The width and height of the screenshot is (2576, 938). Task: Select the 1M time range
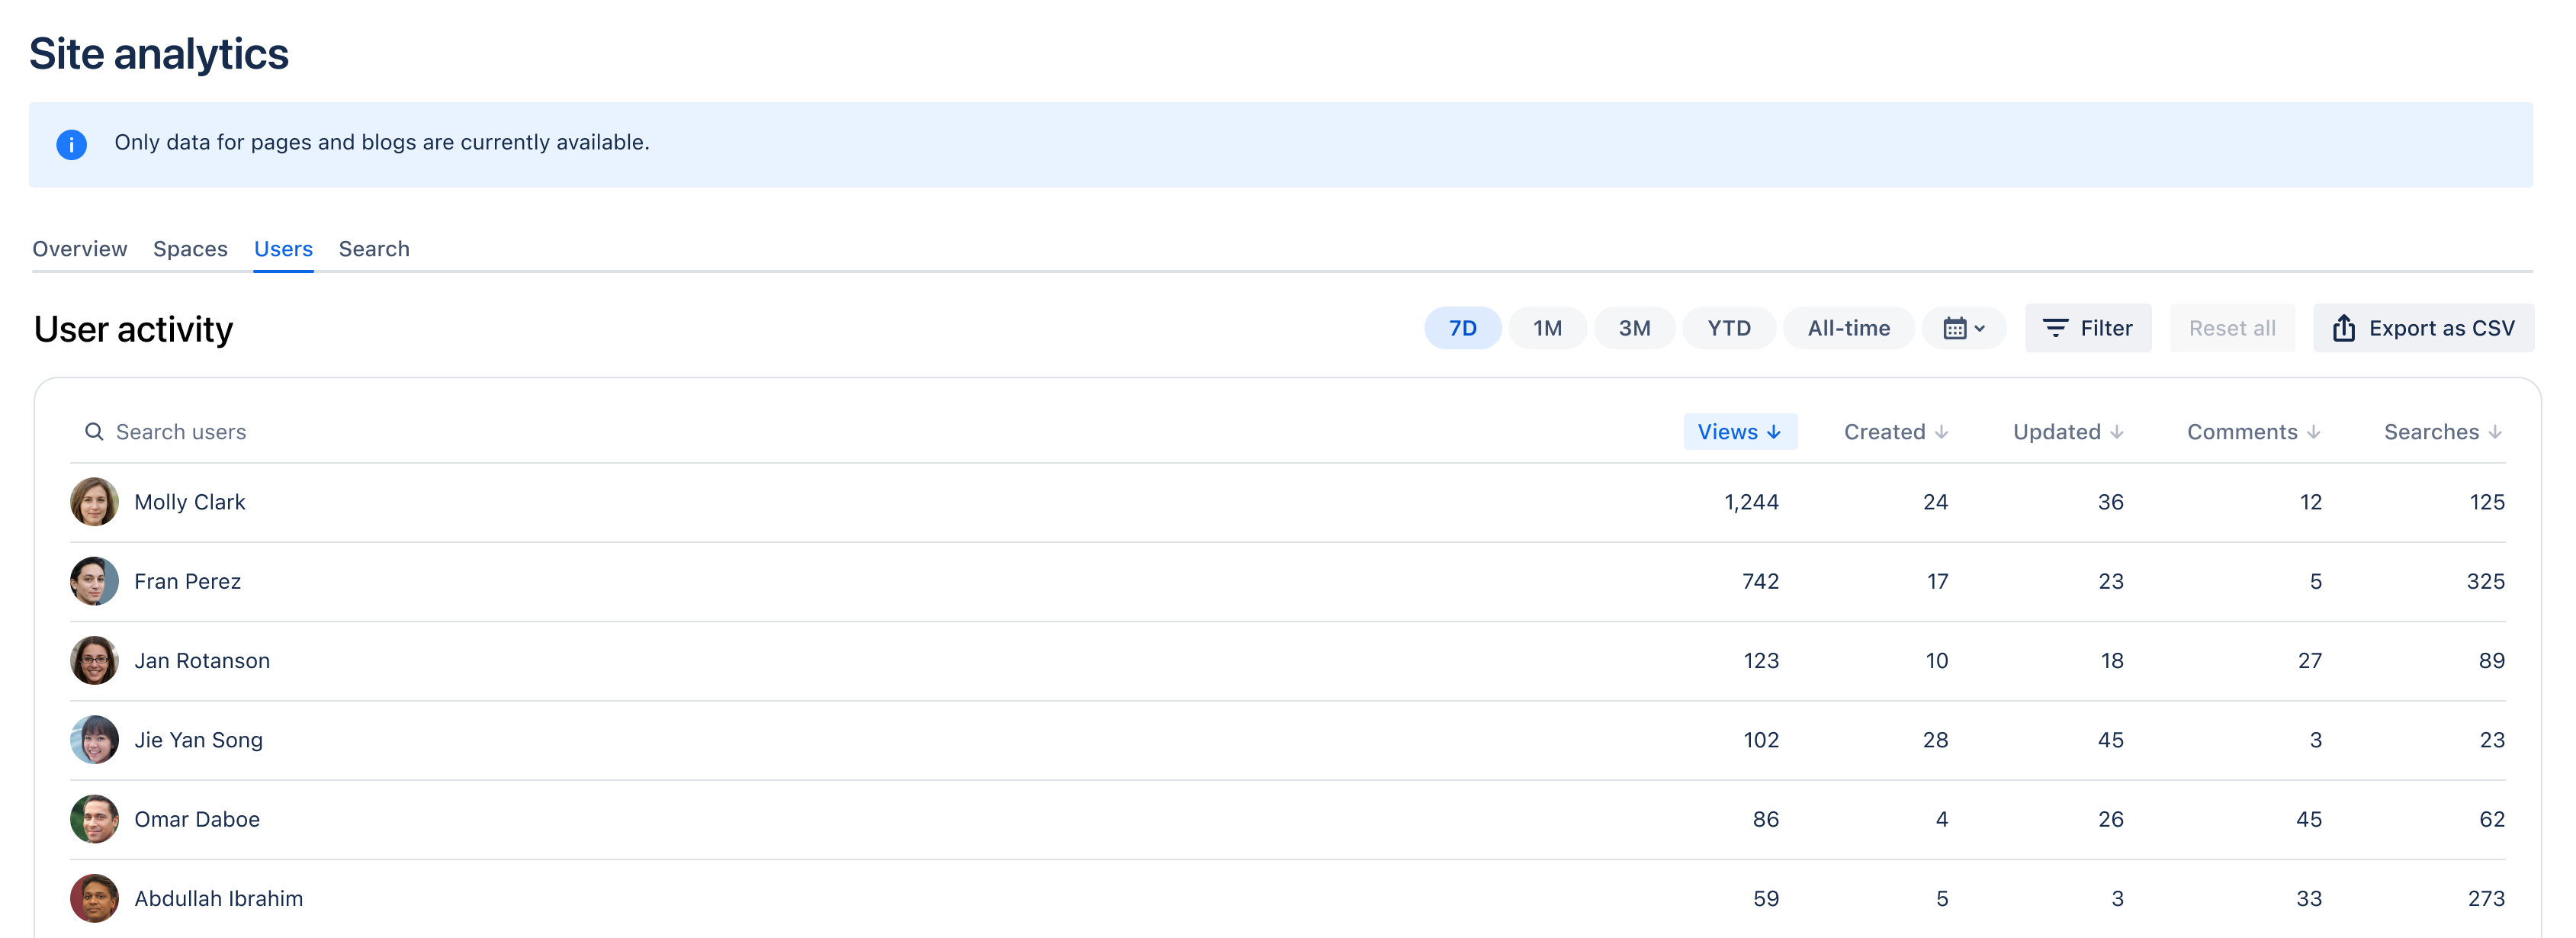pyautogui.click(x=1547, y=328)
